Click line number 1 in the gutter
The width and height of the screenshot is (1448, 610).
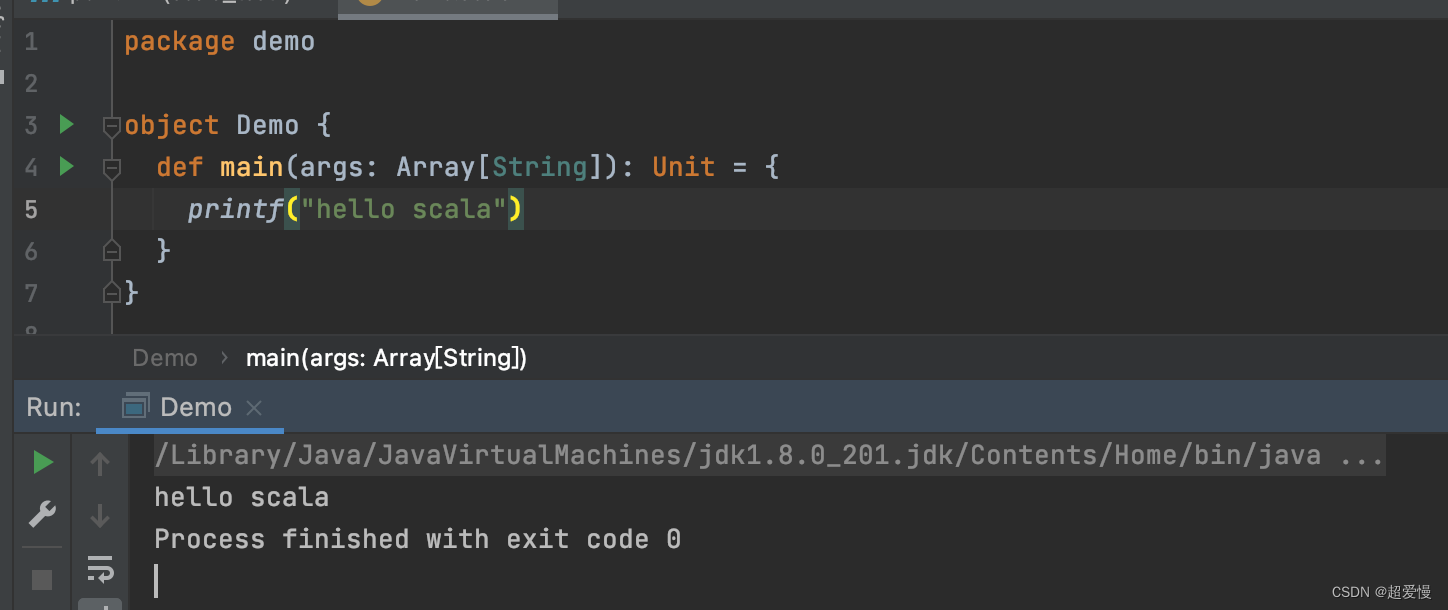coord(31,42)
